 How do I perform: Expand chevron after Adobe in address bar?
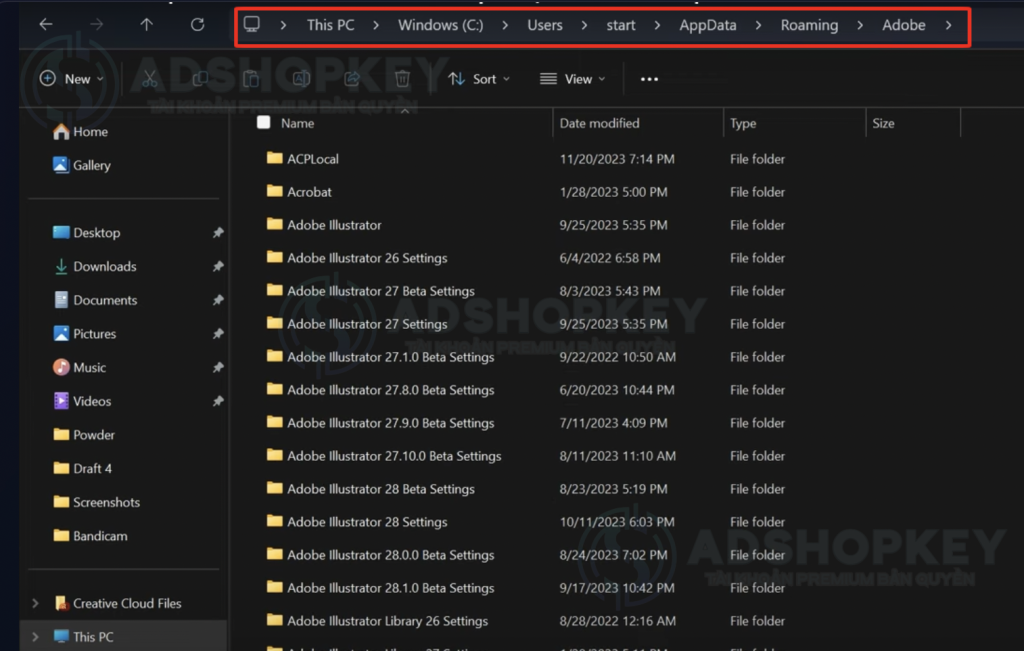tap(948, 25)
